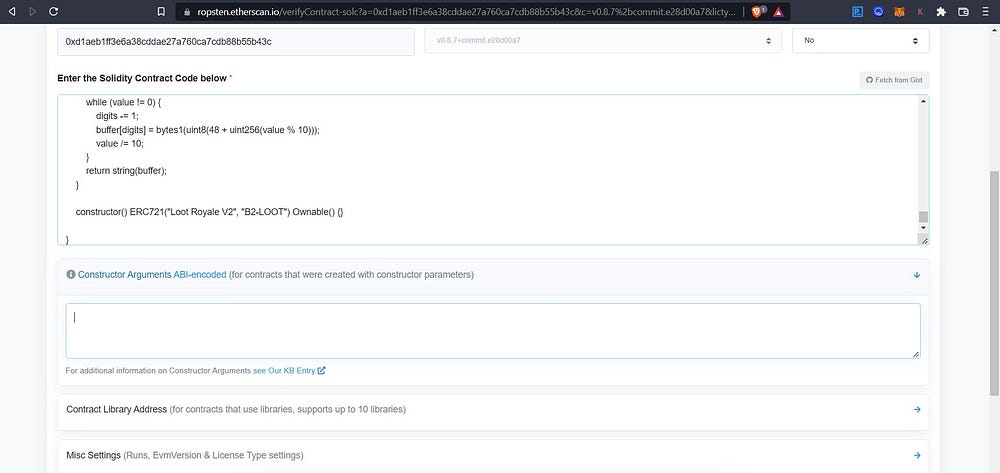Open the extensions puzzle menu
Screen dimensions: 1000x473
click(941, 11)
